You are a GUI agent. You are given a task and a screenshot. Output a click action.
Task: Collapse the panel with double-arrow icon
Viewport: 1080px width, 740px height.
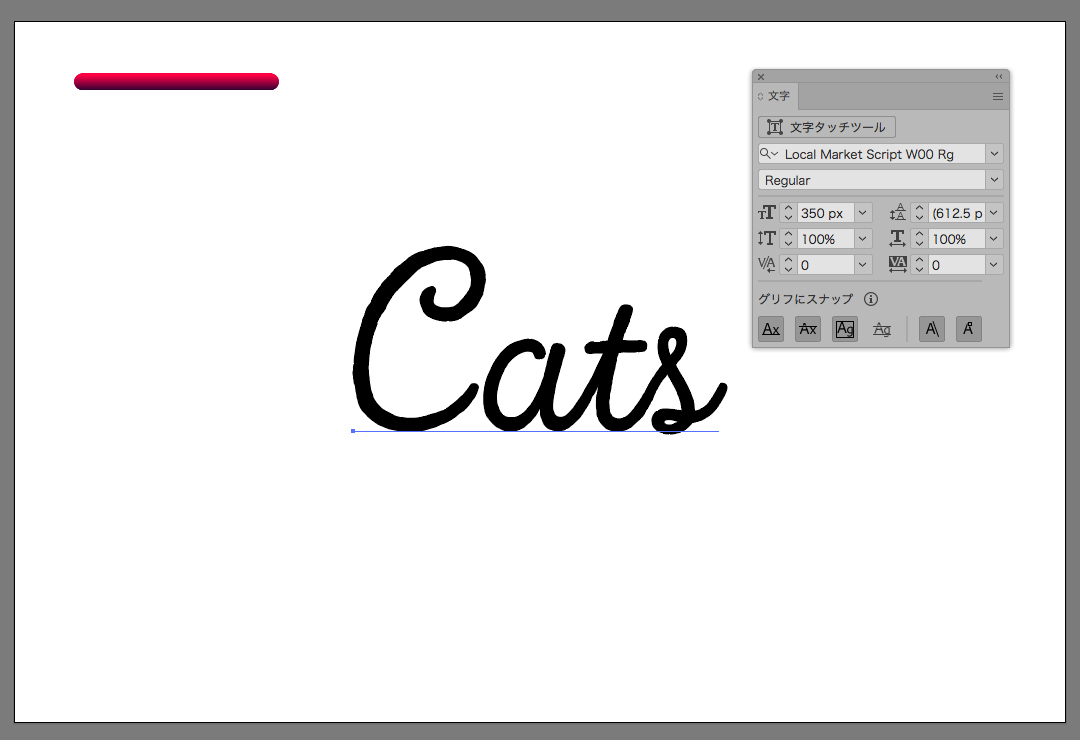(998, 77)
